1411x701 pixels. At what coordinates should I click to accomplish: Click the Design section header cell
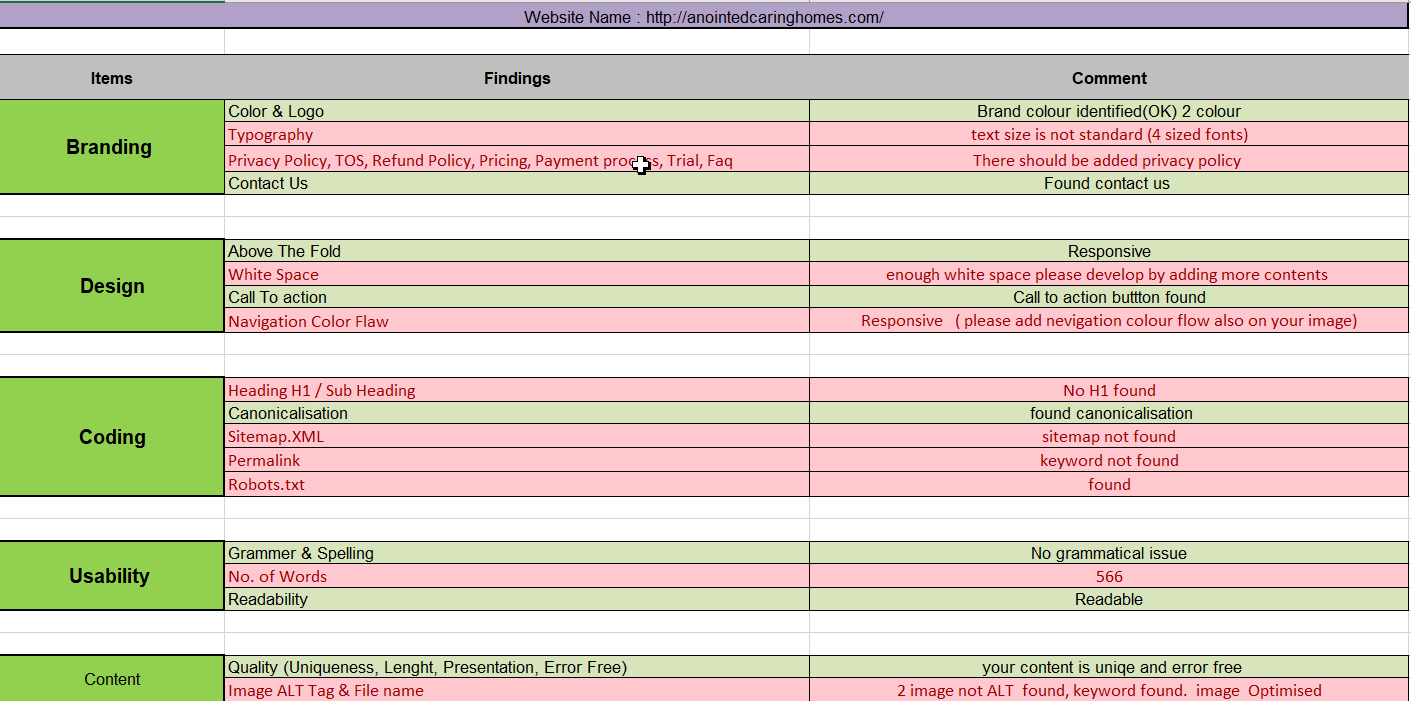[111, 286]
